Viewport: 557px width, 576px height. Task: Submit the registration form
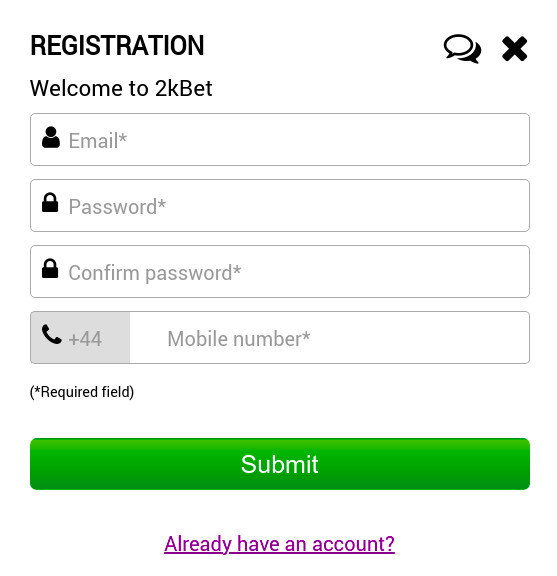coord(280,464)
